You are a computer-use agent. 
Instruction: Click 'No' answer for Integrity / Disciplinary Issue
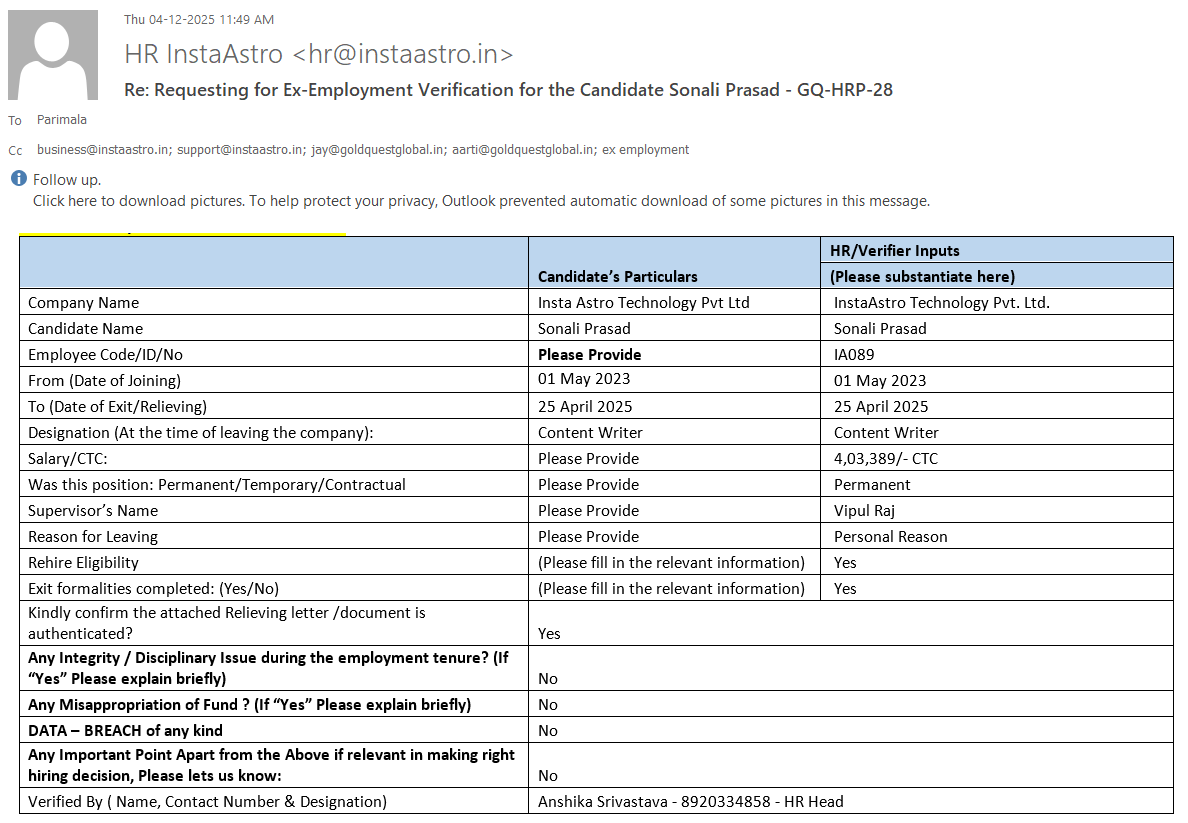click(548, 678)
